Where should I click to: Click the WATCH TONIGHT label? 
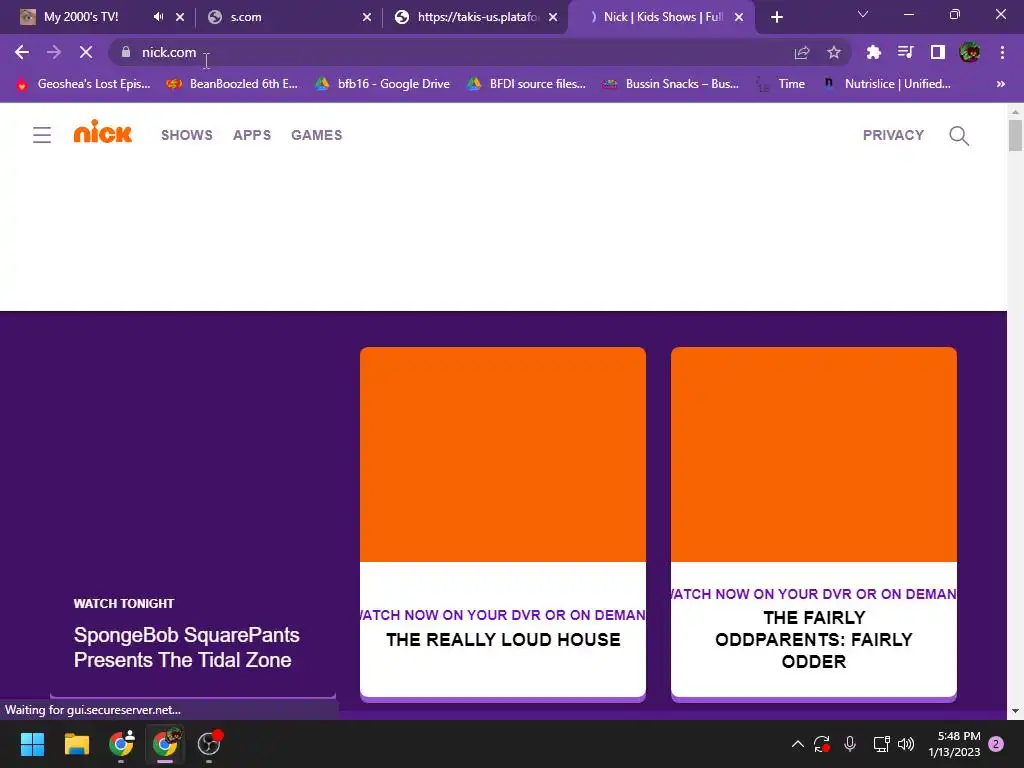tap(124, 603)
